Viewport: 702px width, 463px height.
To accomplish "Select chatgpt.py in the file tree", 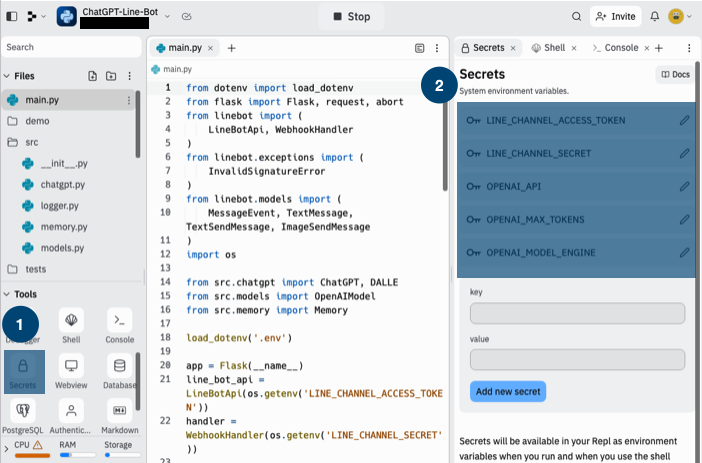I will point(63,185).
